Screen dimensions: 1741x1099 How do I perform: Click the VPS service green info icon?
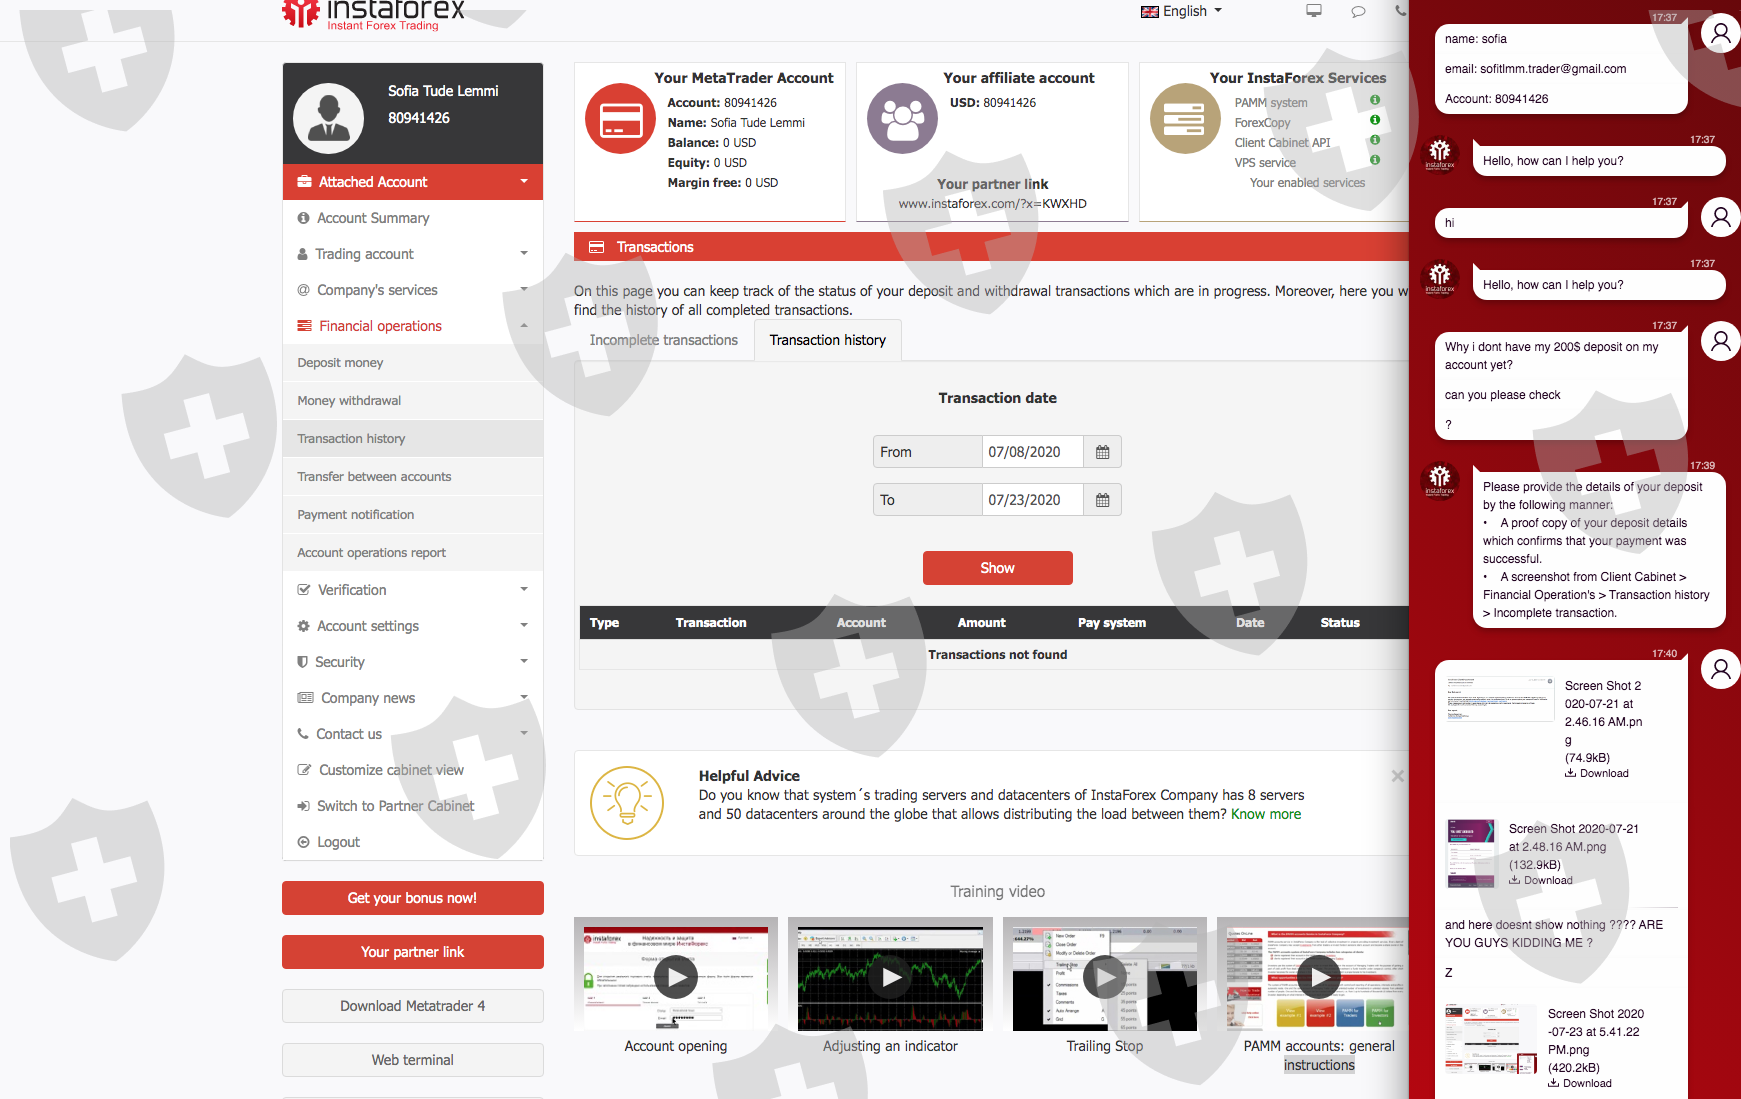coord(1375,160)
